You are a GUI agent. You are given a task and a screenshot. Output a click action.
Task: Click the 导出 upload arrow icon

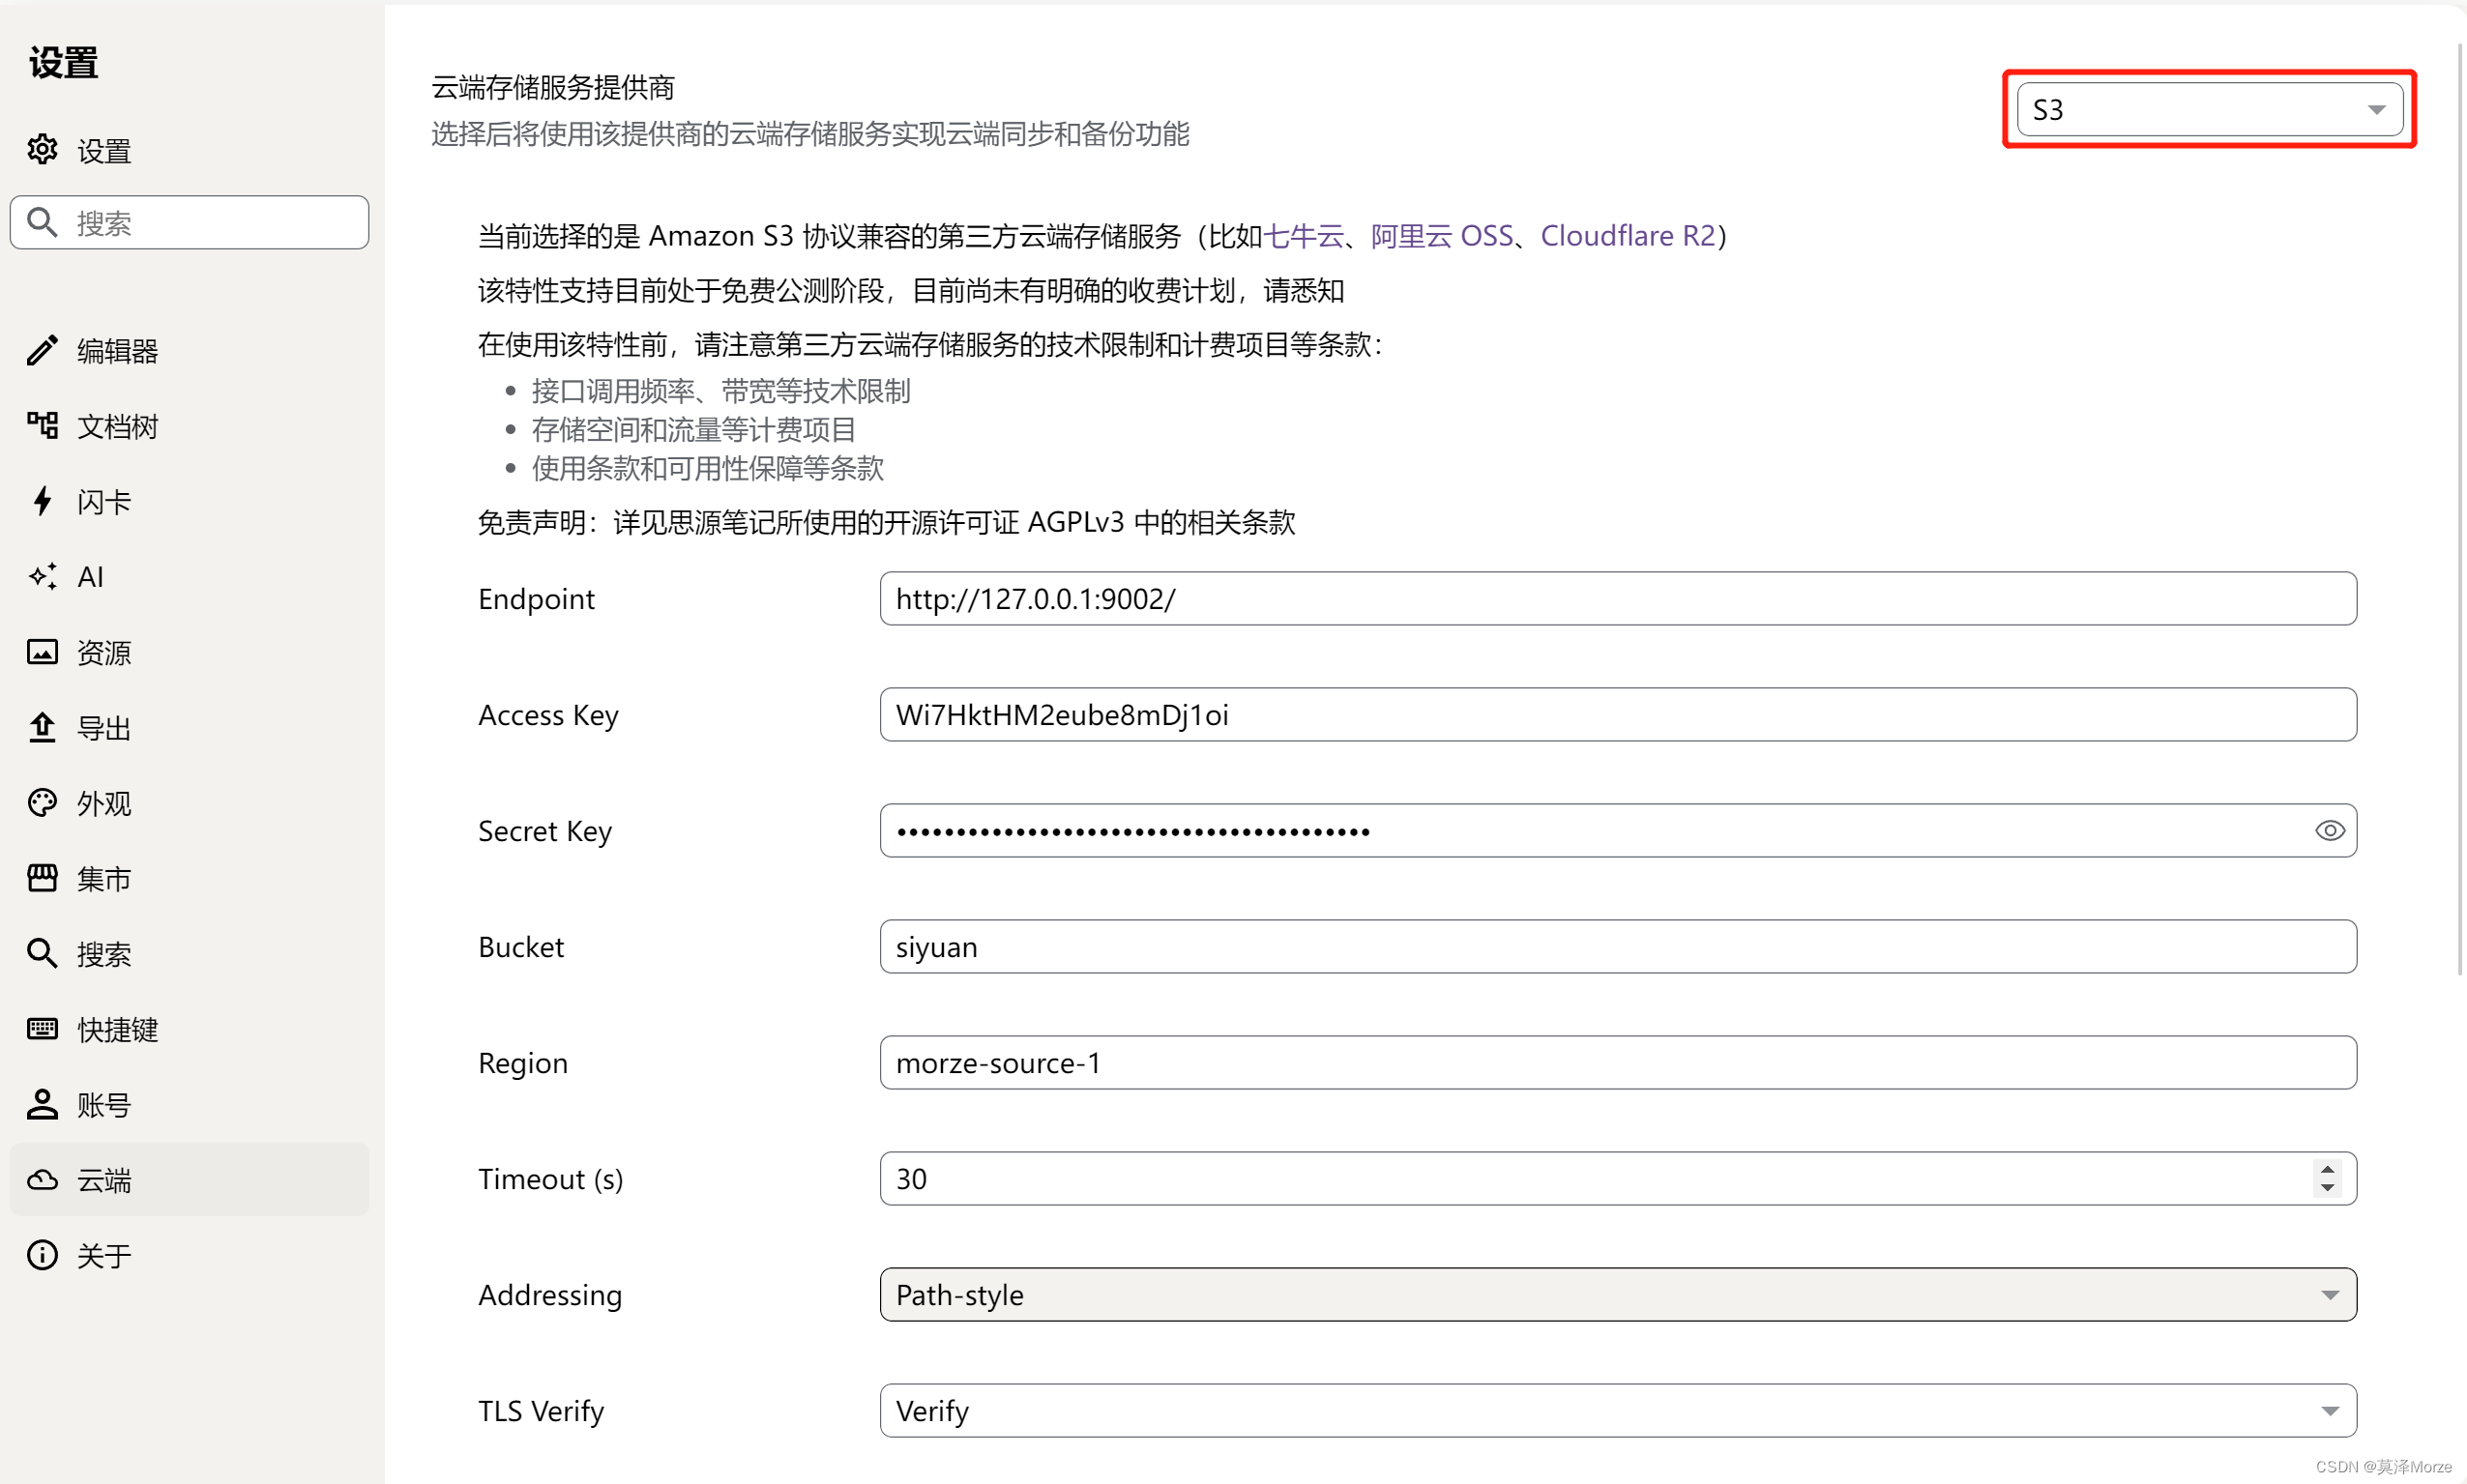click(x=42, y=727)
